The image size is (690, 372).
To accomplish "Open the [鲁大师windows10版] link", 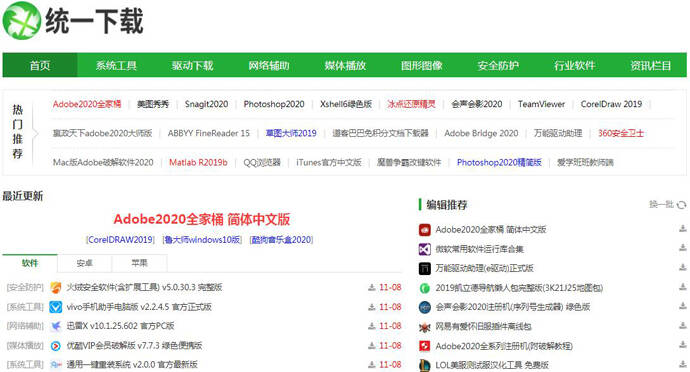I will click(x=202, y=240).
